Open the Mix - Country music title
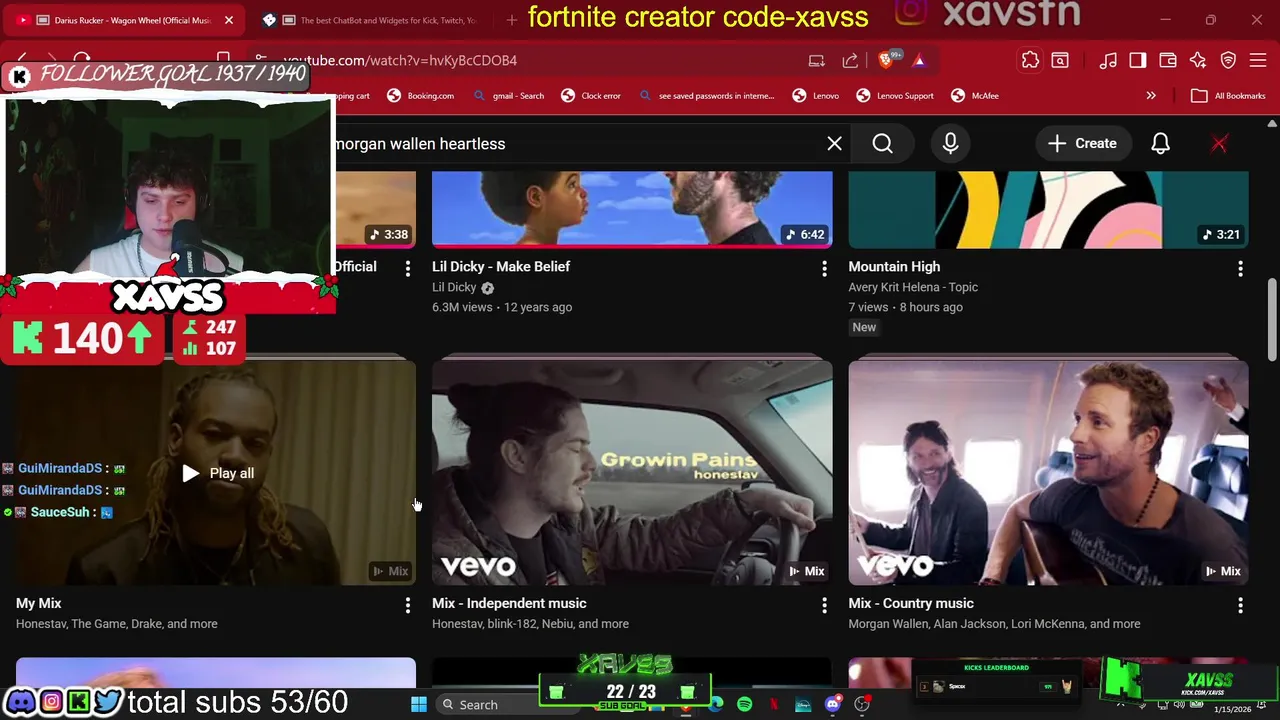 pos(911,603)
